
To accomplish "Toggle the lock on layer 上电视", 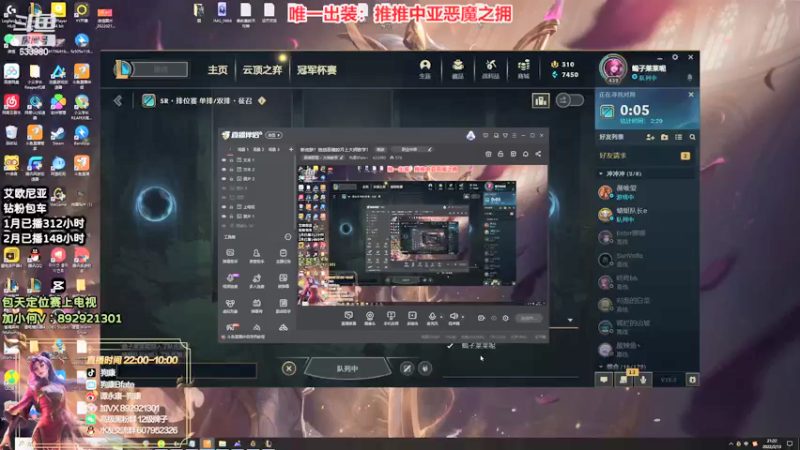I will [232, 207].
